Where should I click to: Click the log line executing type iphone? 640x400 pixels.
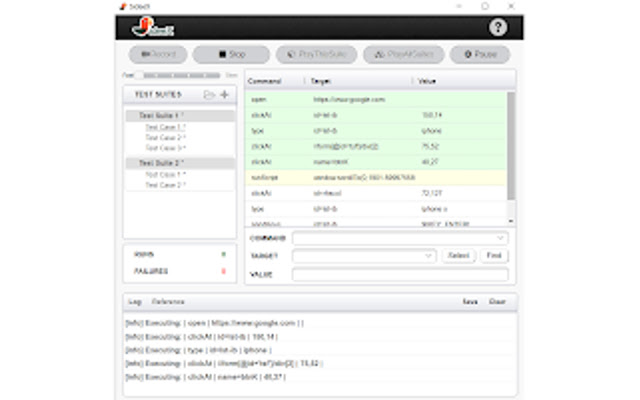pos(198,350)
